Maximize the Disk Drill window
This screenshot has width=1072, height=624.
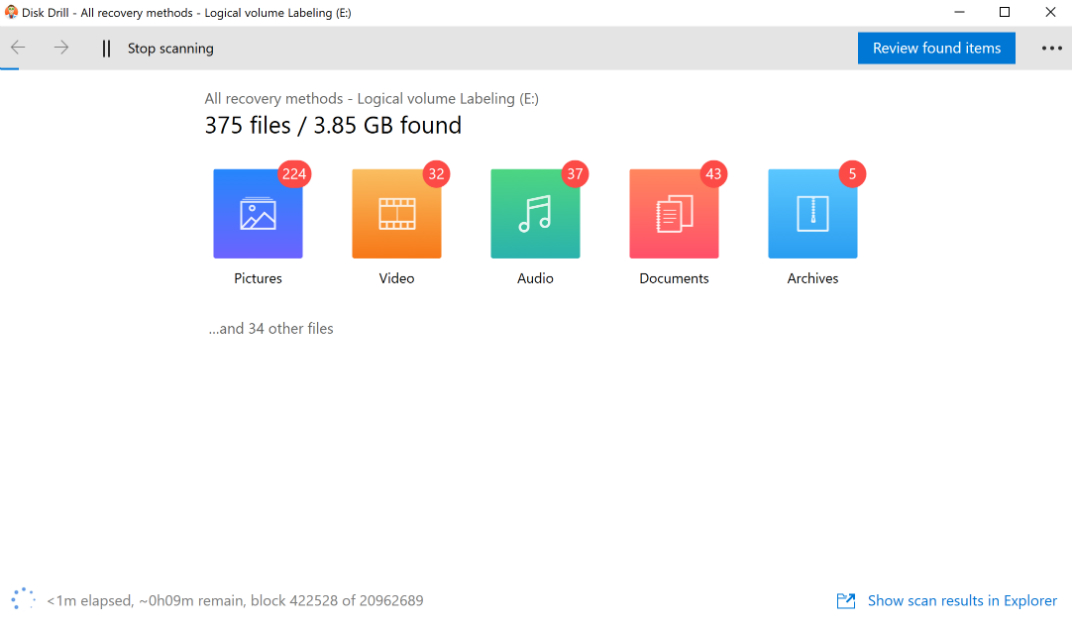1004,12
